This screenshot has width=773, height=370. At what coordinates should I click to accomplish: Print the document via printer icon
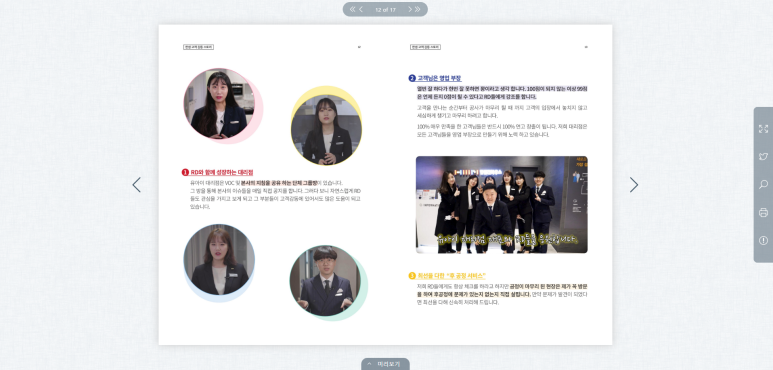click(x=763, y=213)
